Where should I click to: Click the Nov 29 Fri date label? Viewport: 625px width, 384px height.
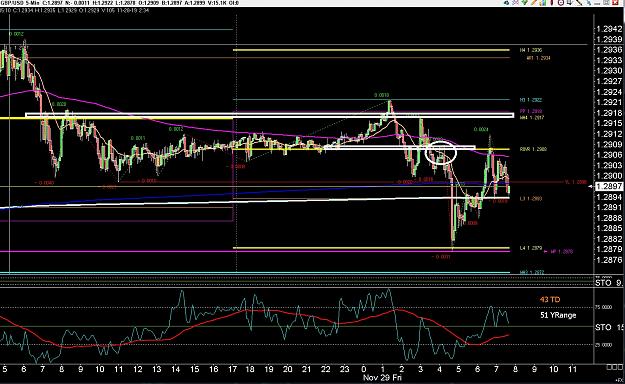382,377
